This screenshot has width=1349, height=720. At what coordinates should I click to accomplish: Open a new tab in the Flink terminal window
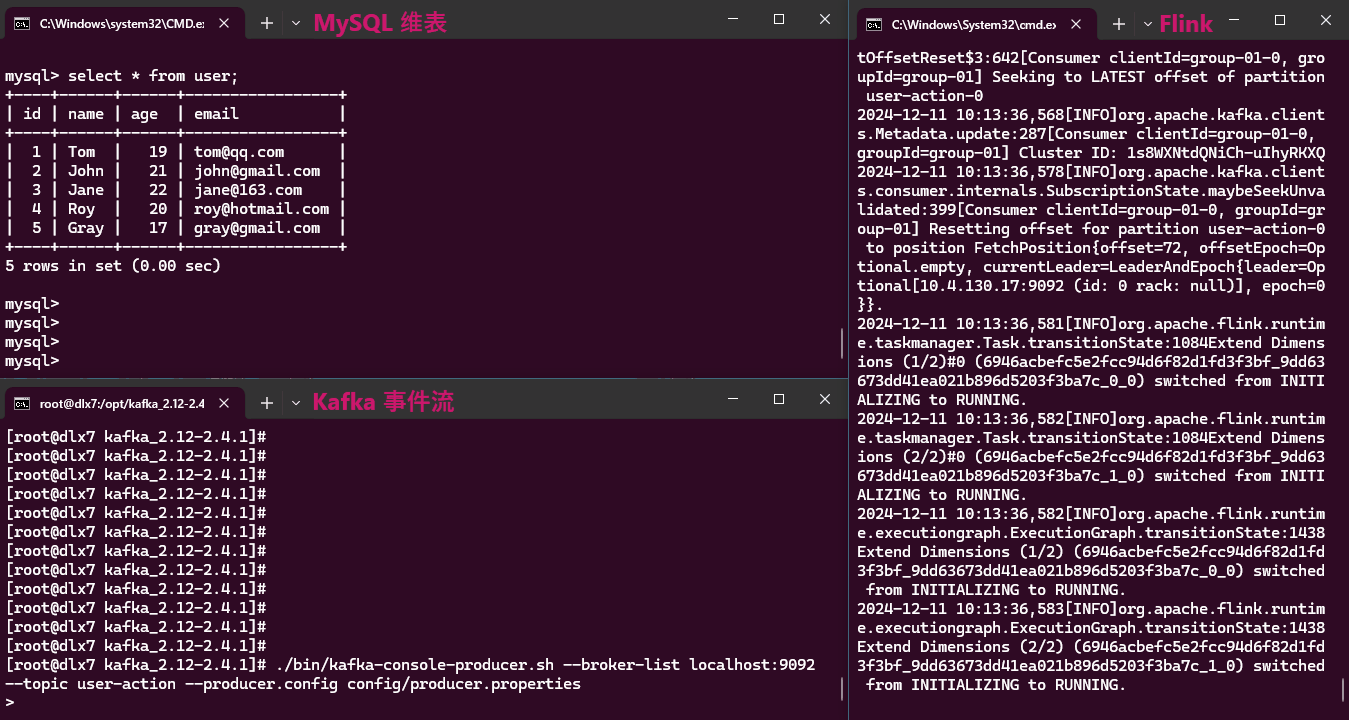(x=1119, y=24)
